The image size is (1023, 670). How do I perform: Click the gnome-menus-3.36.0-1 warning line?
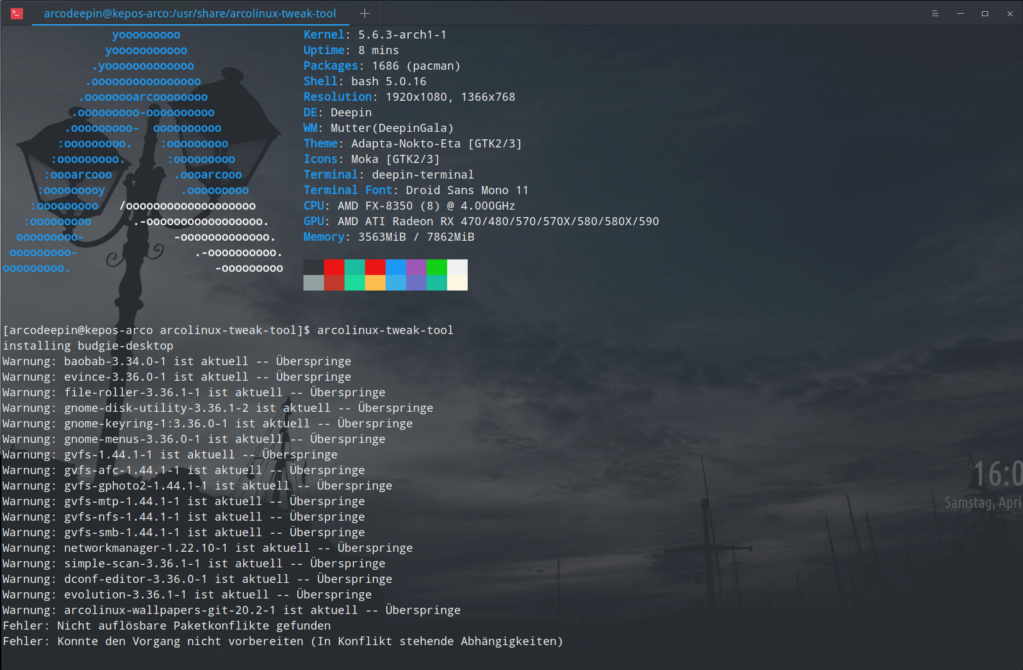(x=194, y=440)
